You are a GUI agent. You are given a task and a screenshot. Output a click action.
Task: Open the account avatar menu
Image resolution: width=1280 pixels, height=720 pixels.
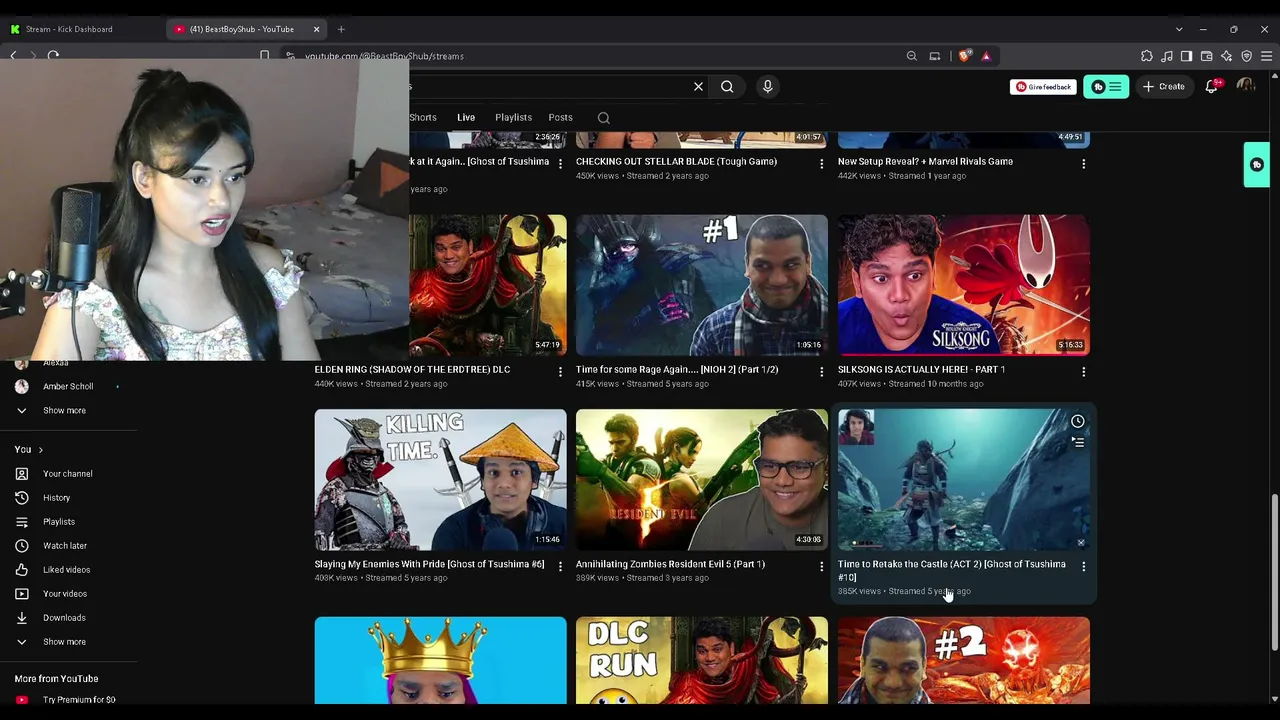tap(1246, 87)
